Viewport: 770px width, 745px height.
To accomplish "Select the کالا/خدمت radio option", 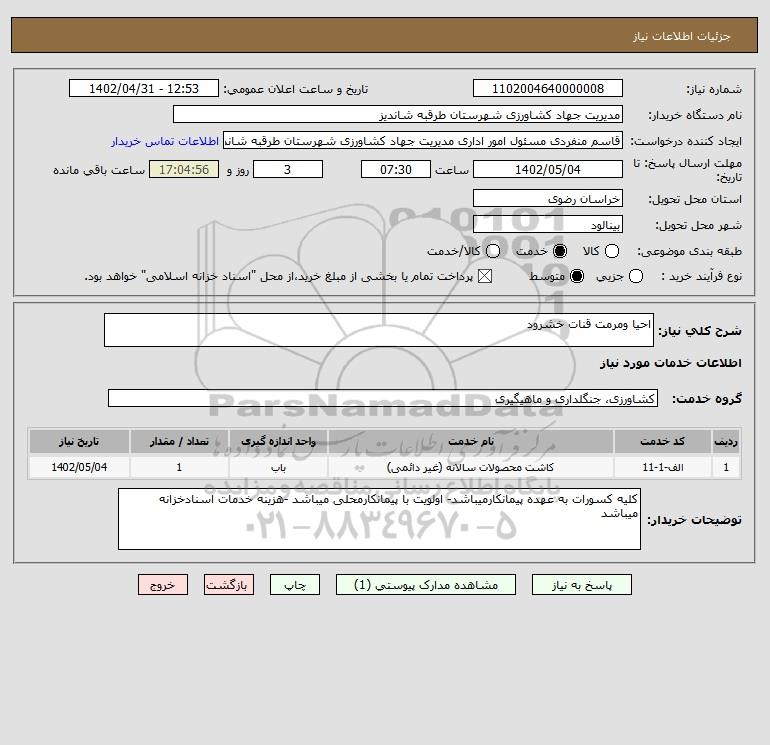I will (x=493, y=251).
